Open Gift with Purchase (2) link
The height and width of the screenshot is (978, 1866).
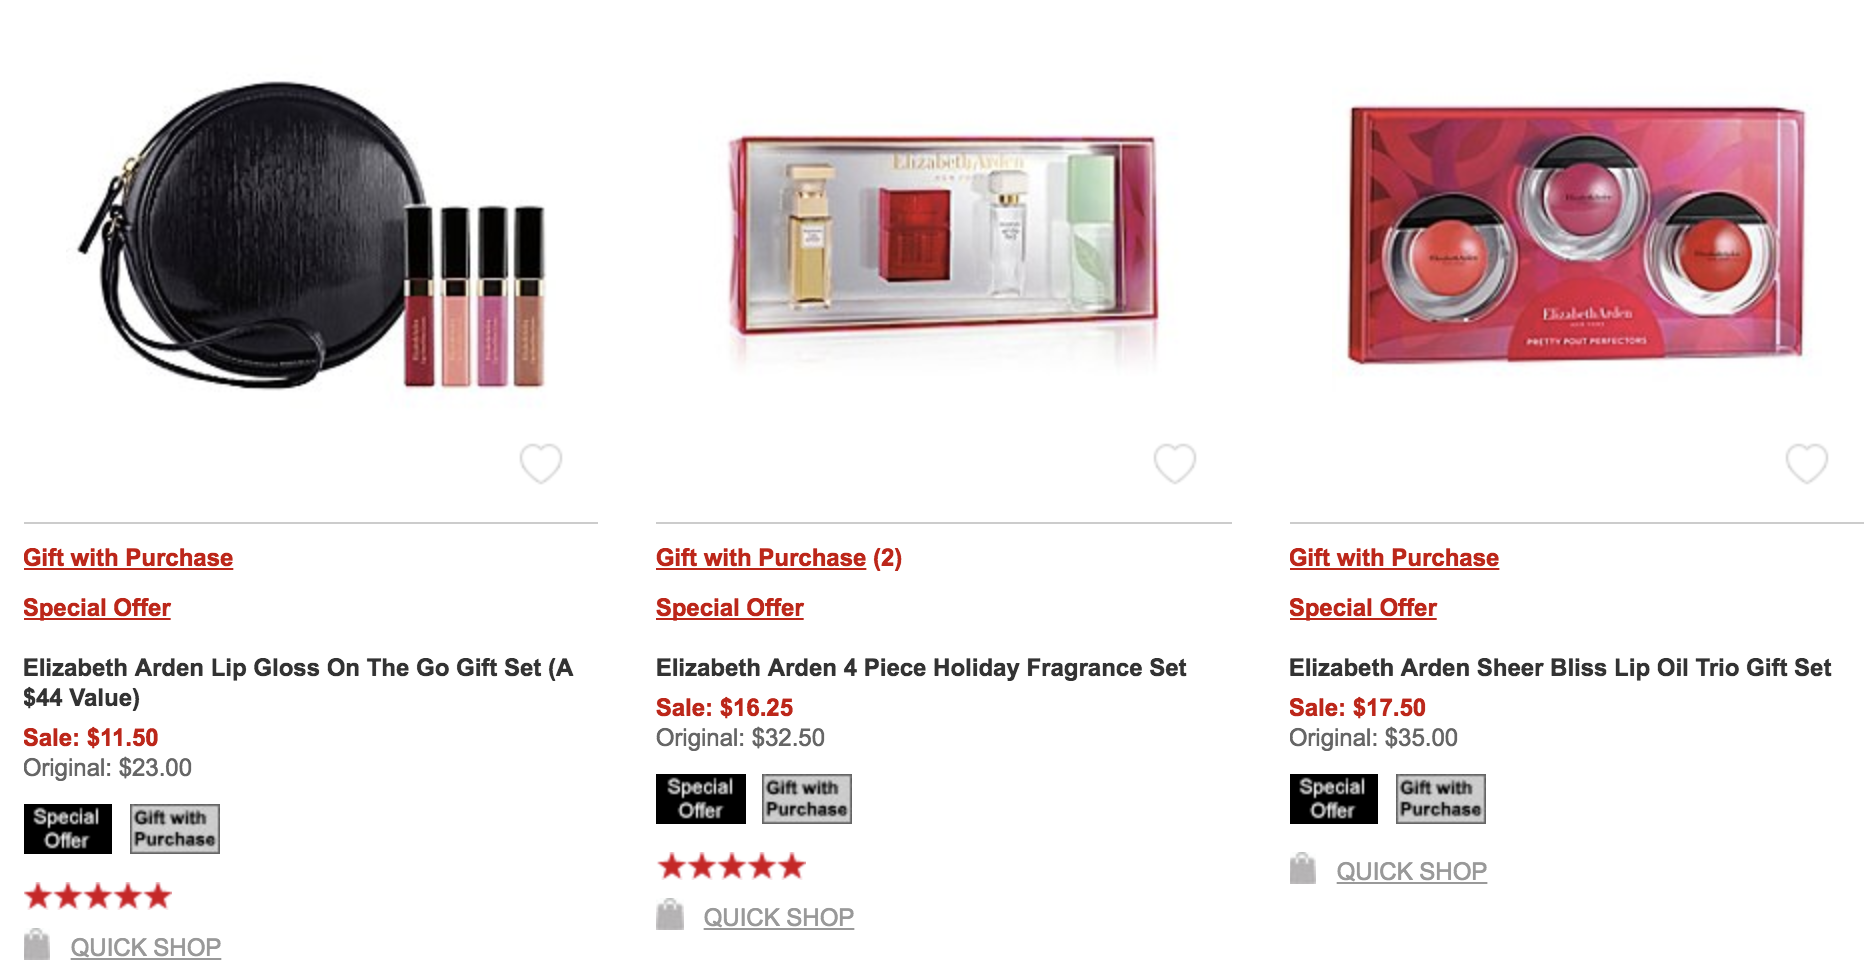coord(779,558)
